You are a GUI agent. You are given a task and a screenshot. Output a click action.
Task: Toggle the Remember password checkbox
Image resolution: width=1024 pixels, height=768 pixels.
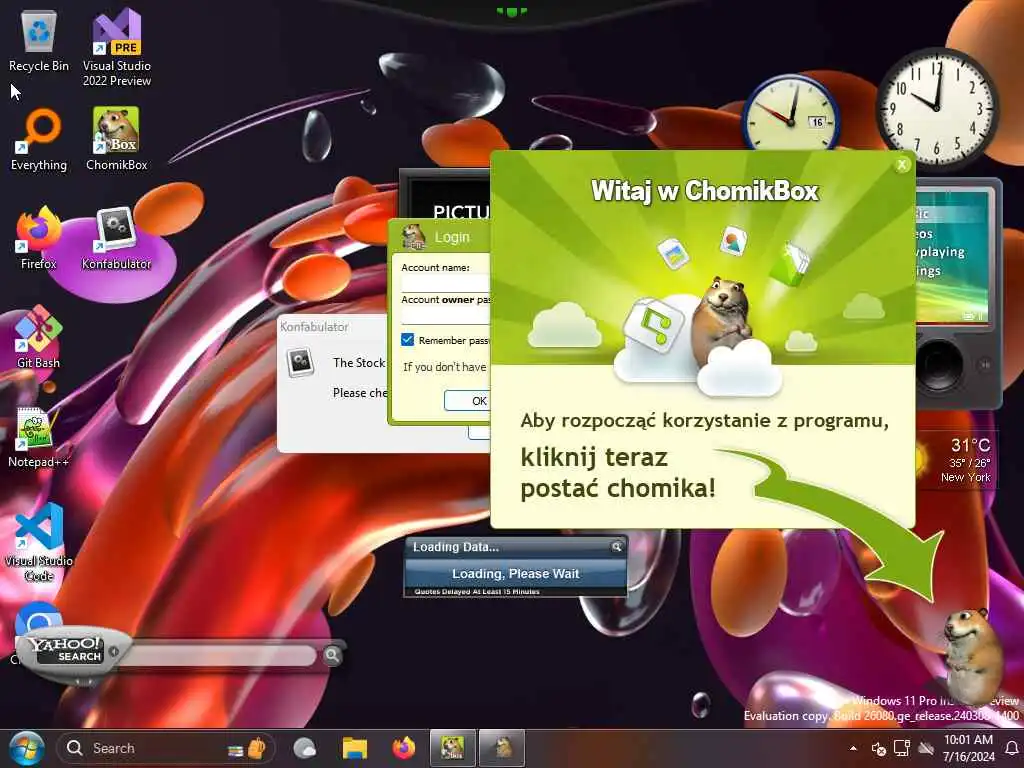(x=408, y=340)
